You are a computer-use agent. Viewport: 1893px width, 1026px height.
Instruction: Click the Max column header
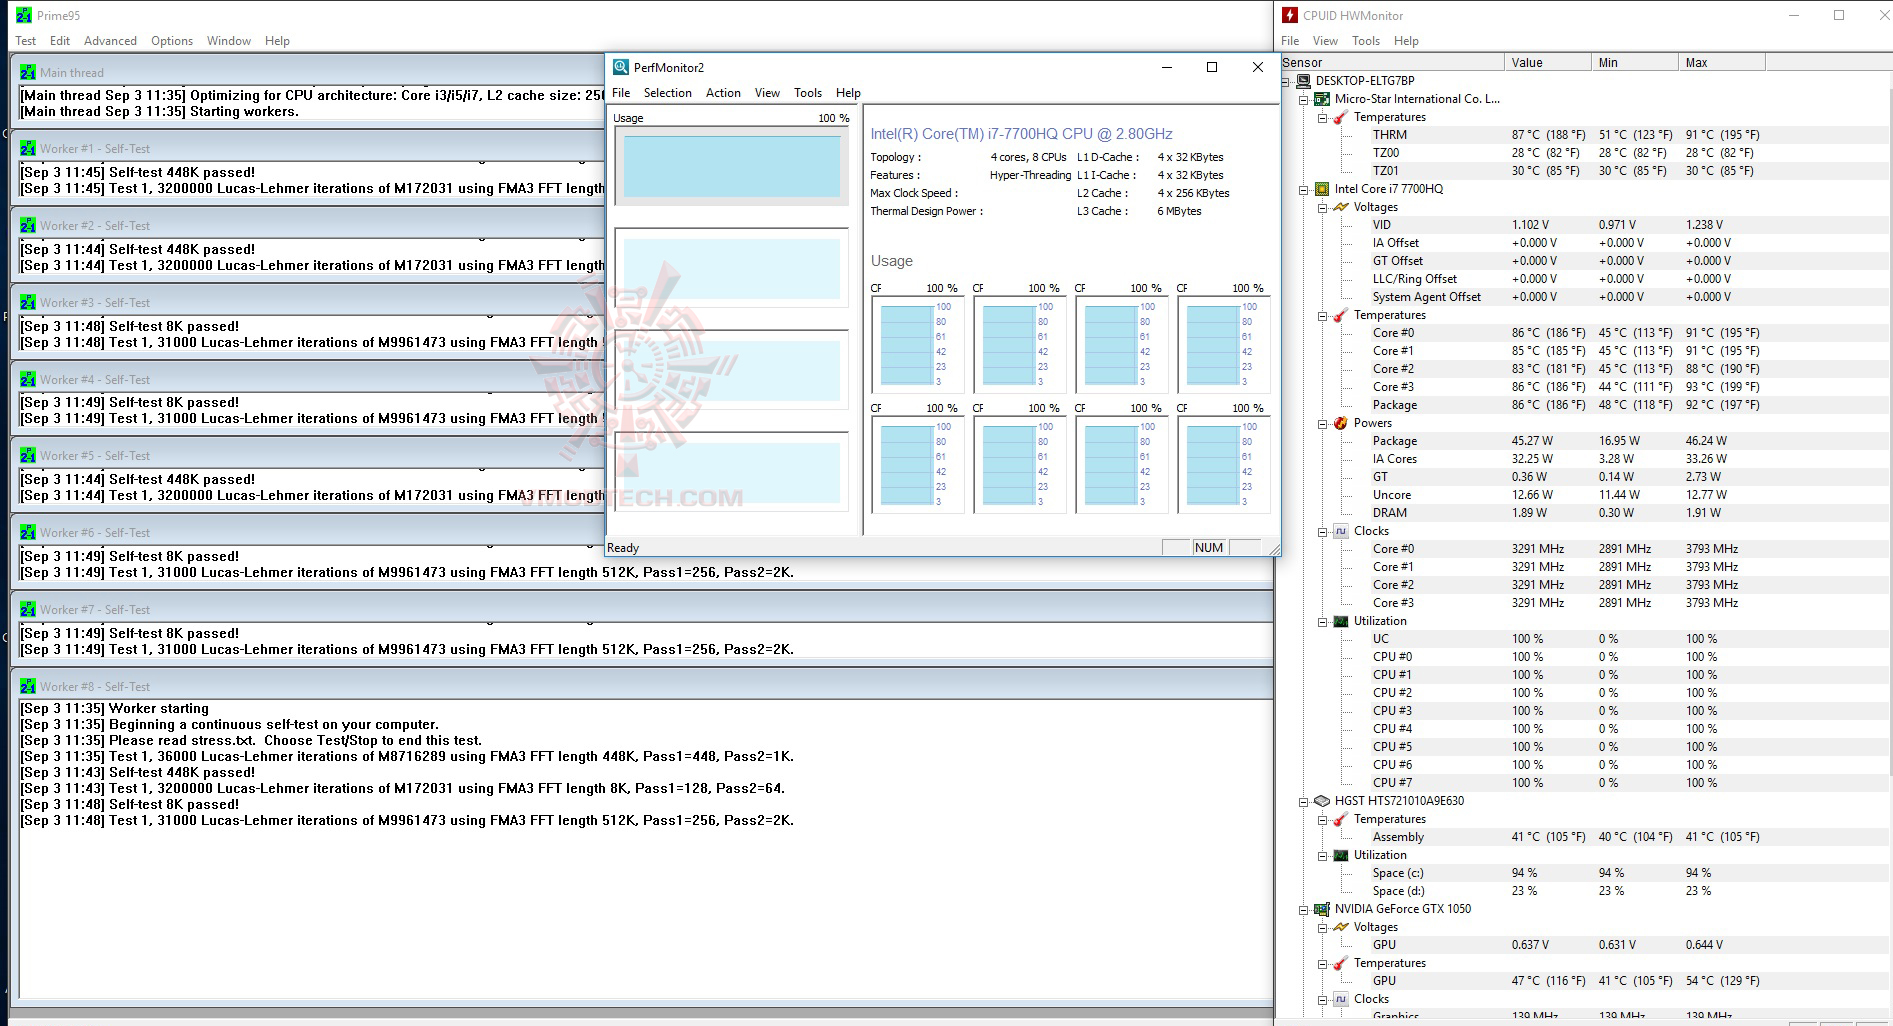point(1721,62)
